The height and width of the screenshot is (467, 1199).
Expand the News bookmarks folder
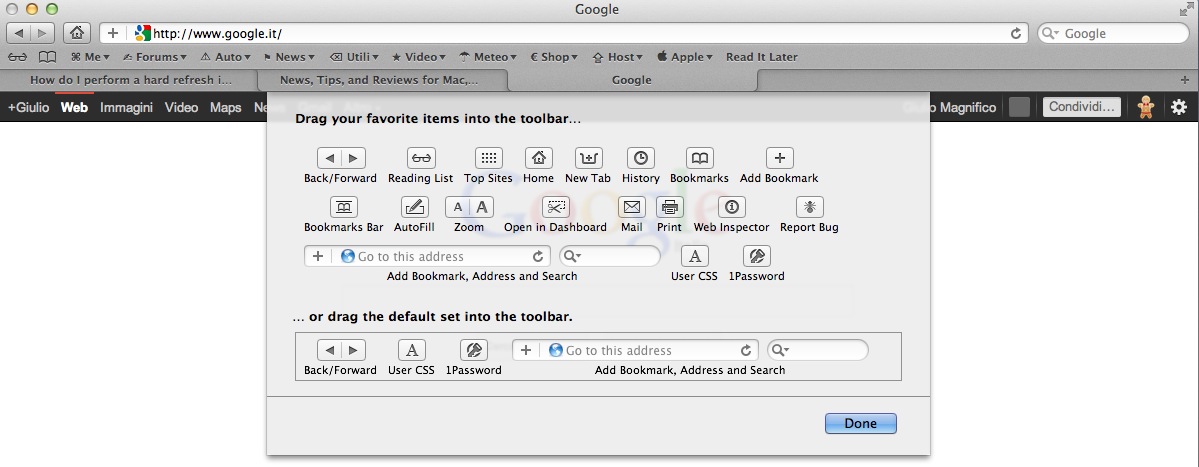(290, 57)
